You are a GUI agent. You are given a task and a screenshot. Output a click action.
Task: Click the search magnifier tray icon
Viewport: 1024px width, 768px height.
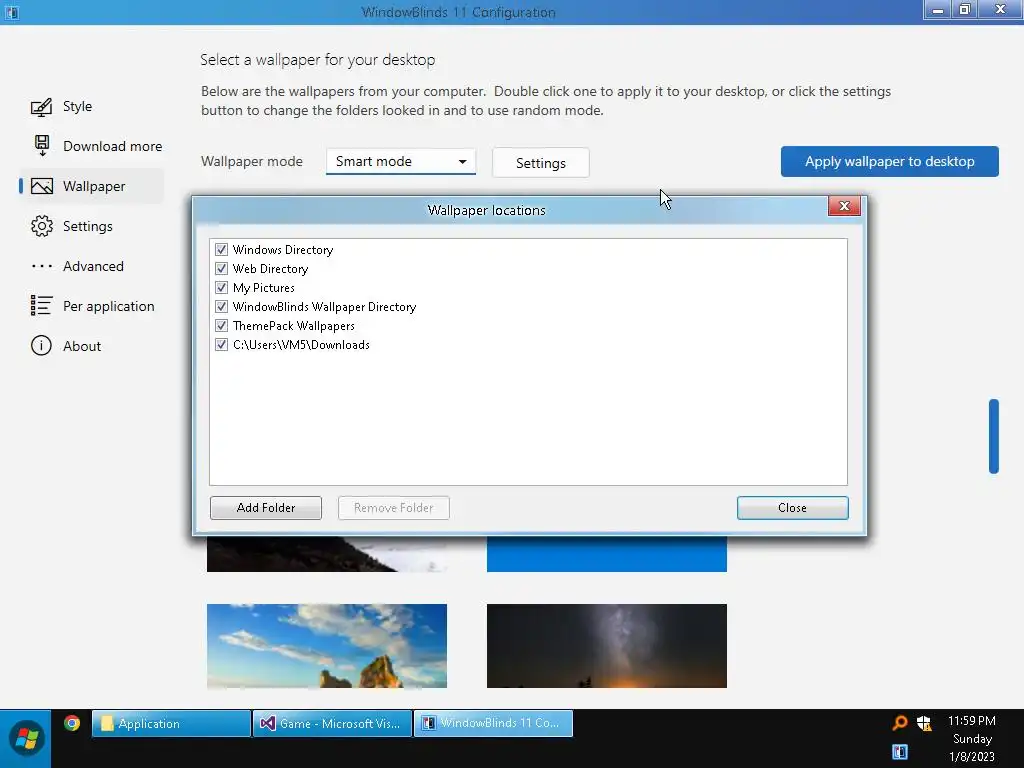[x=899, y=722]
